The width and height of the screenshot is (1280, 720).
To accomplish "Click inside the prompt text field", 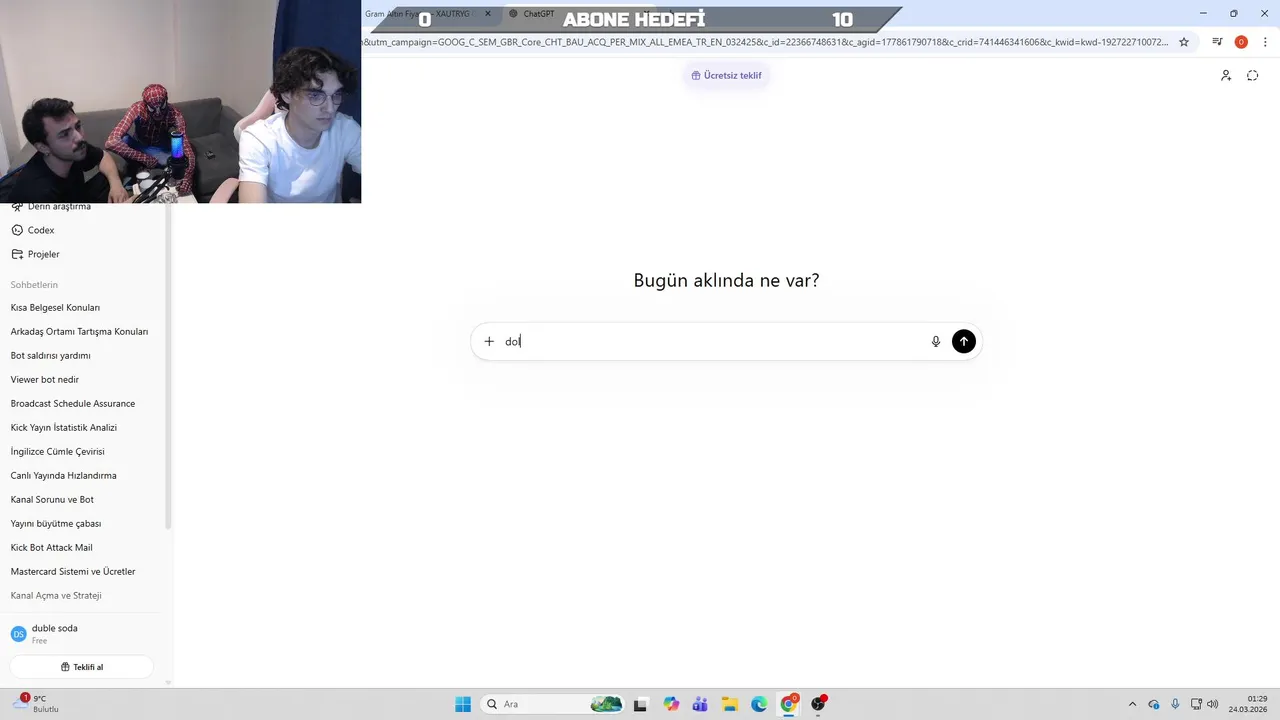I will (x=715, y=341).
